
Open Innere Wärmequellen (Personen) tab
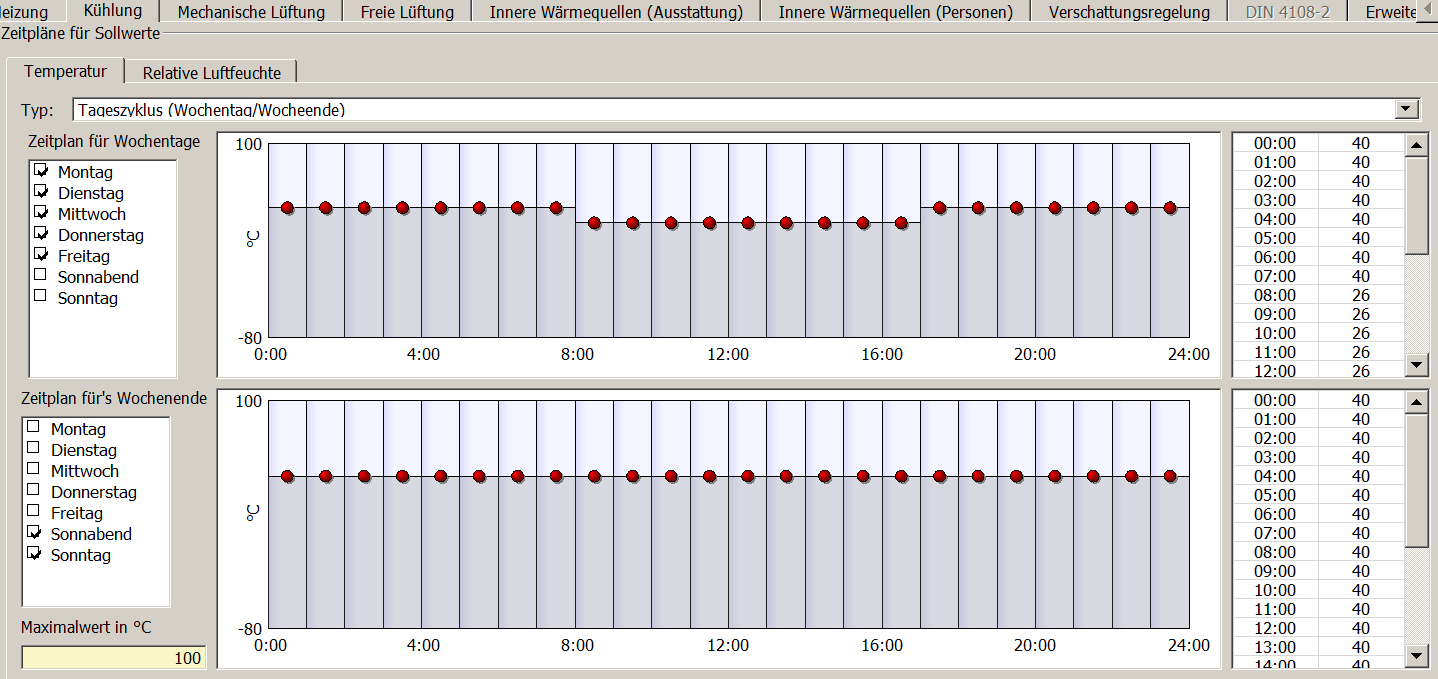tap(896, 12)
